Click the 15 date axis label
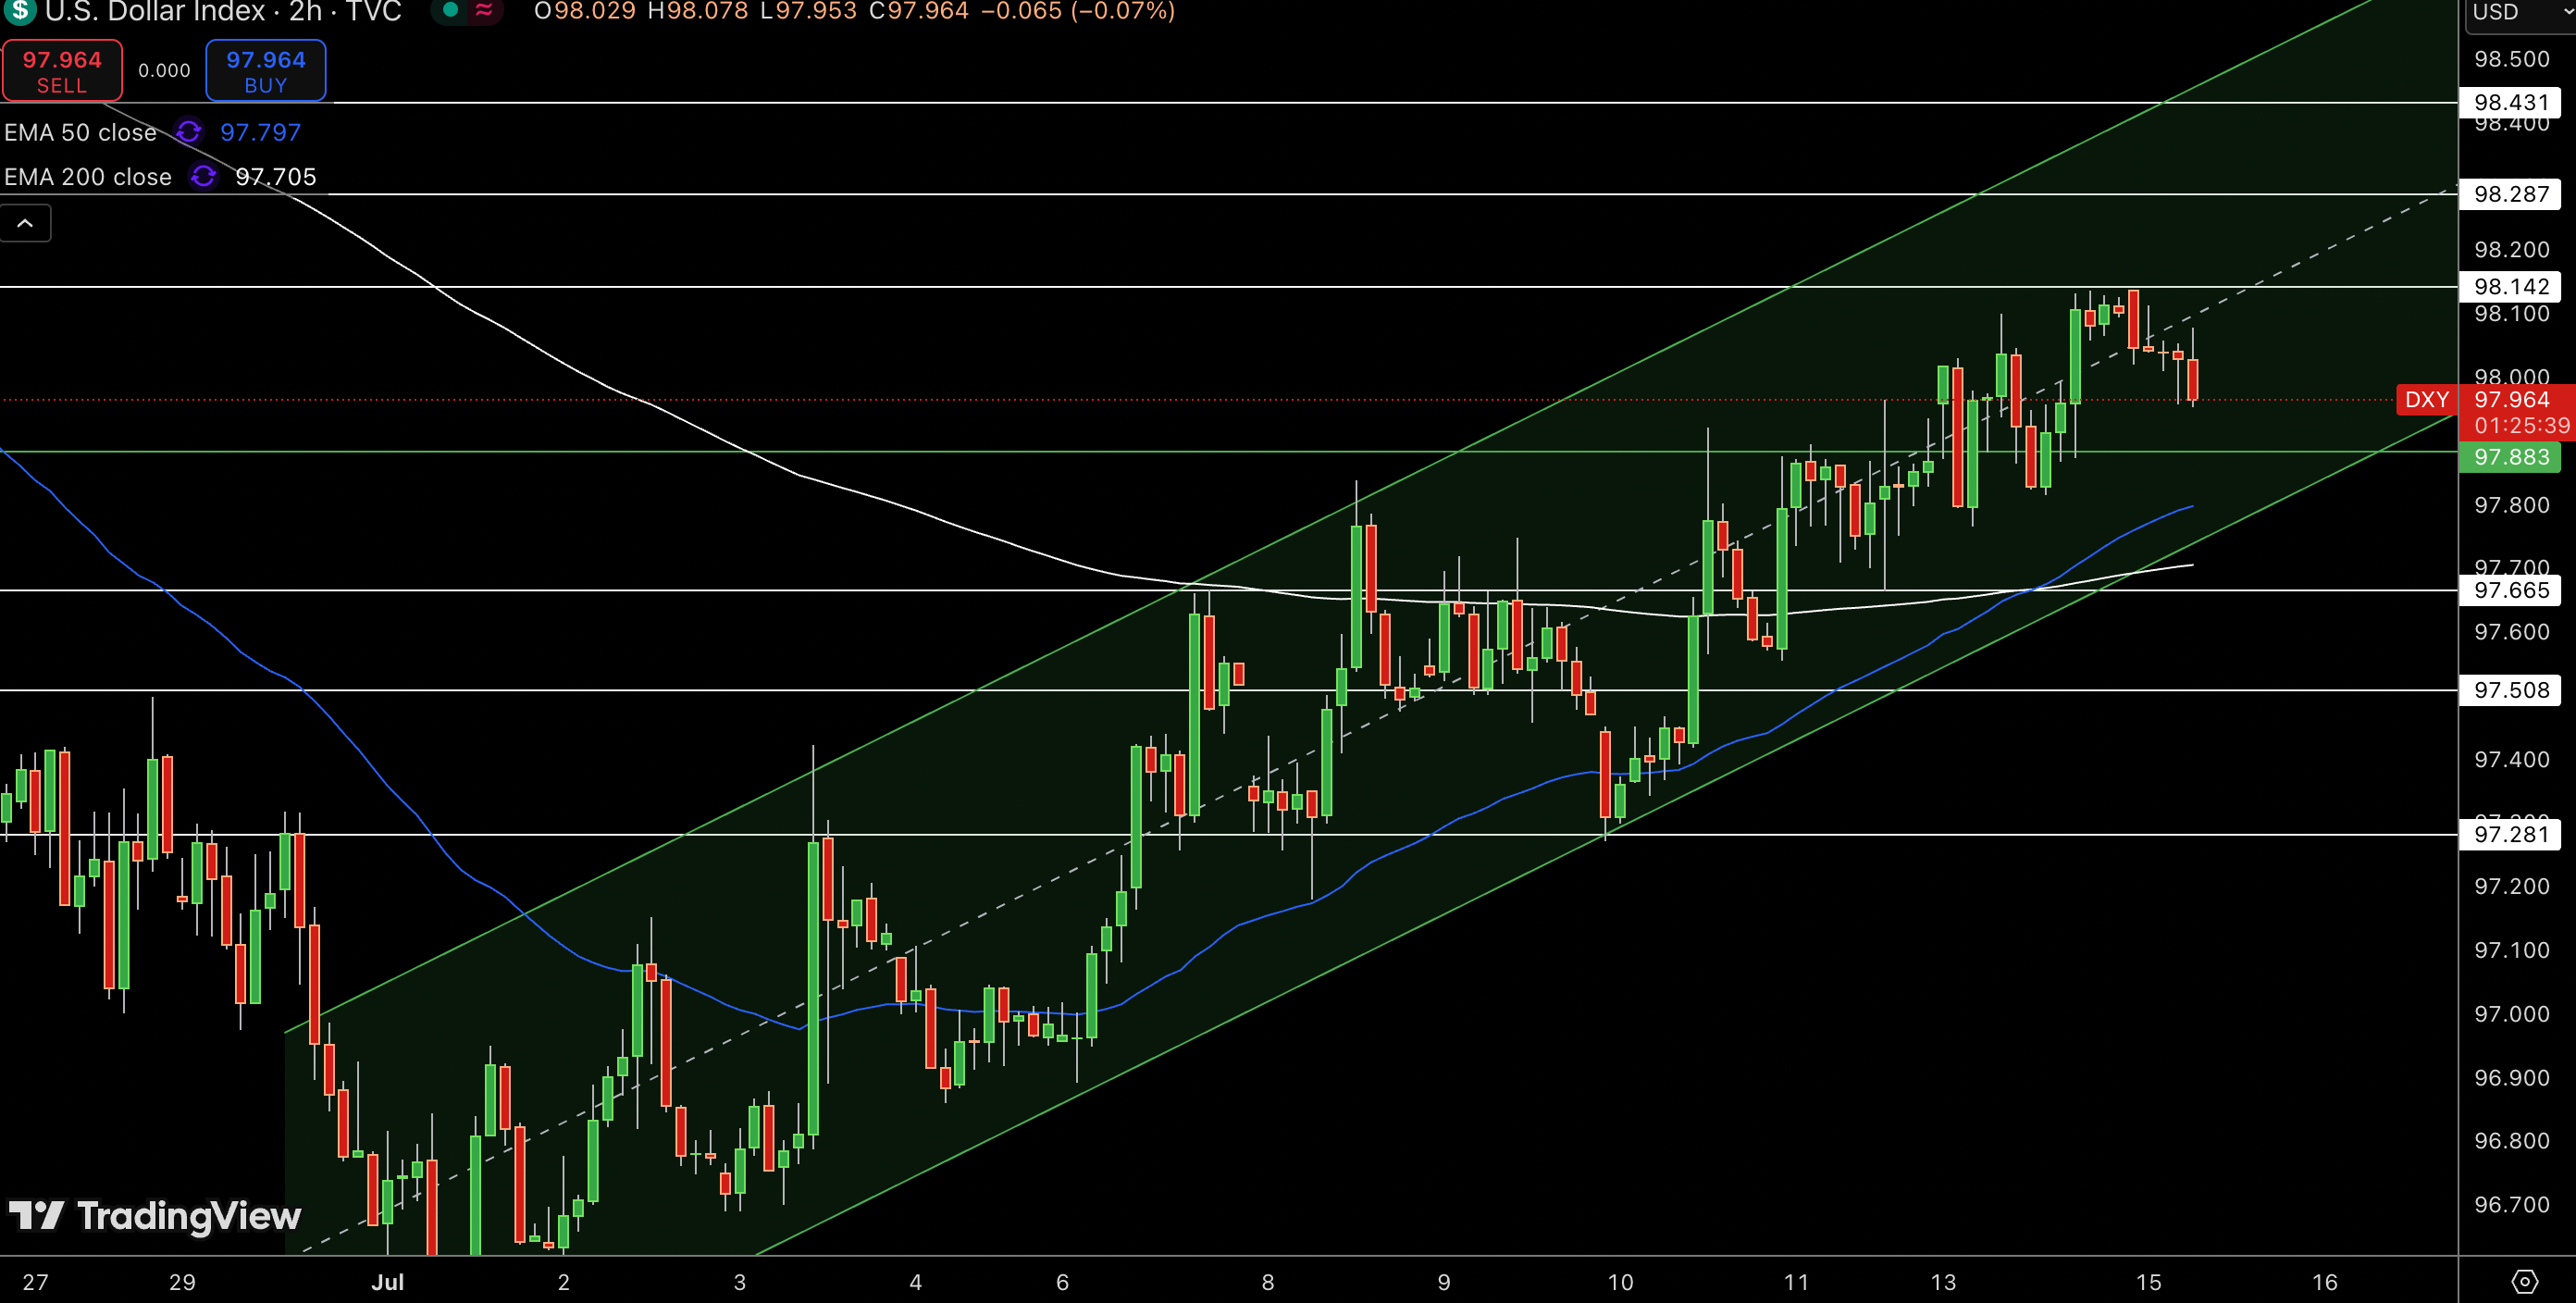Viewport: 2576px width, 1303px height. [2149, 1282]
